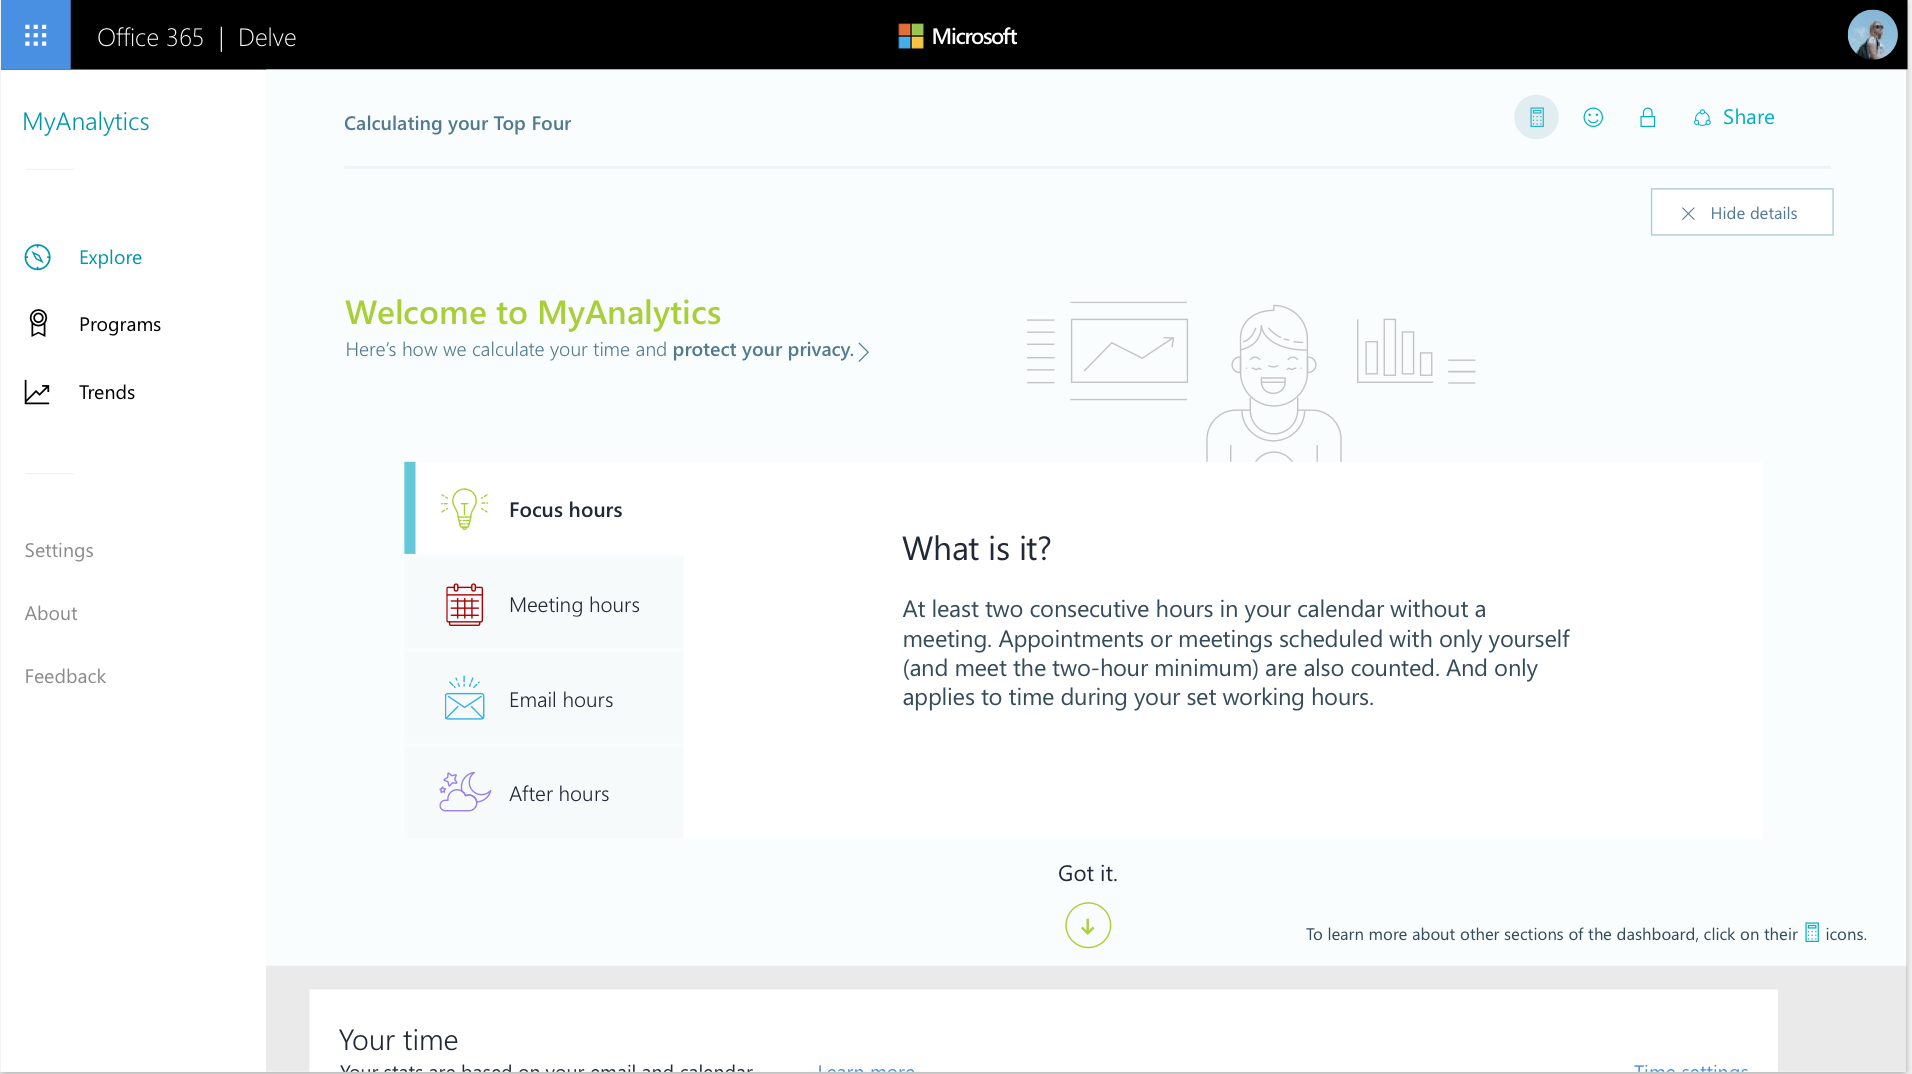Click the privacy lock icon
1912x1074 pixels.
point(1647,118)
